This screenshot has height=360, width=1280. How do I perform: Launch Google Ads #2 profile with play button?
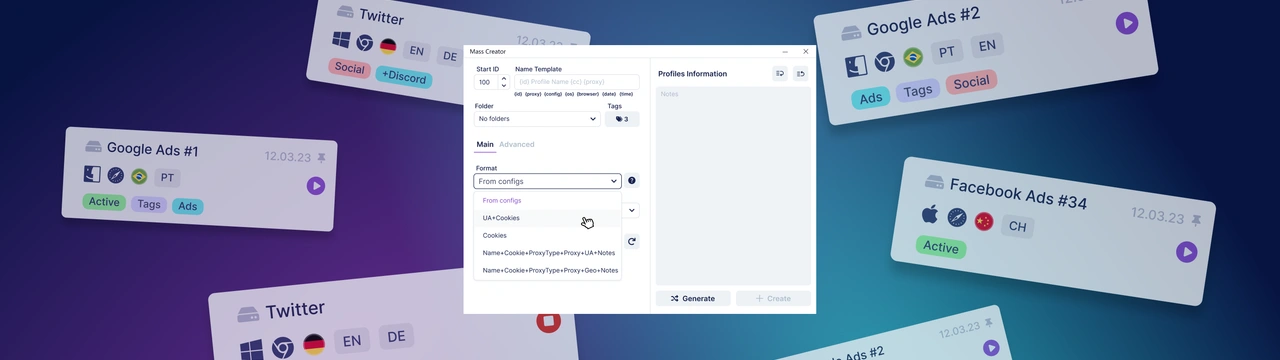click(x=1127, y=23)
